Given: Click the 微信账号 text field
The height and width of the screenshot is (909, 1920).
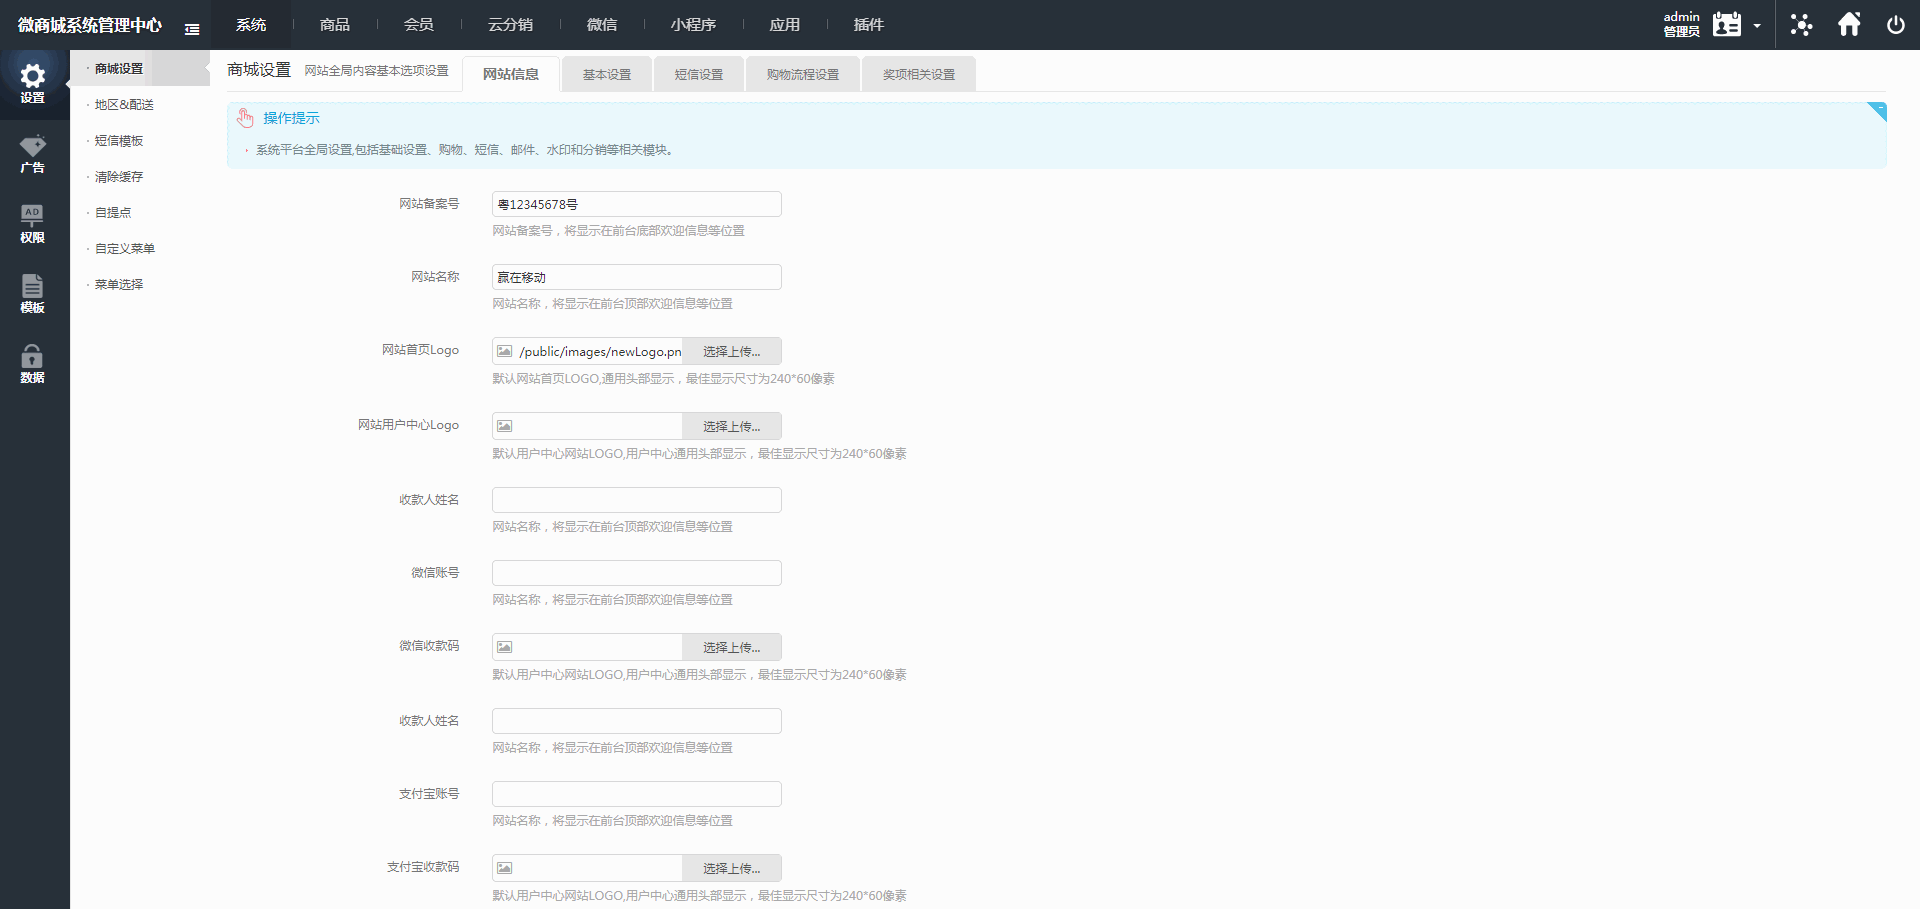Looking at the screenshot, I should pyautogui.click(x=636, y=573).
